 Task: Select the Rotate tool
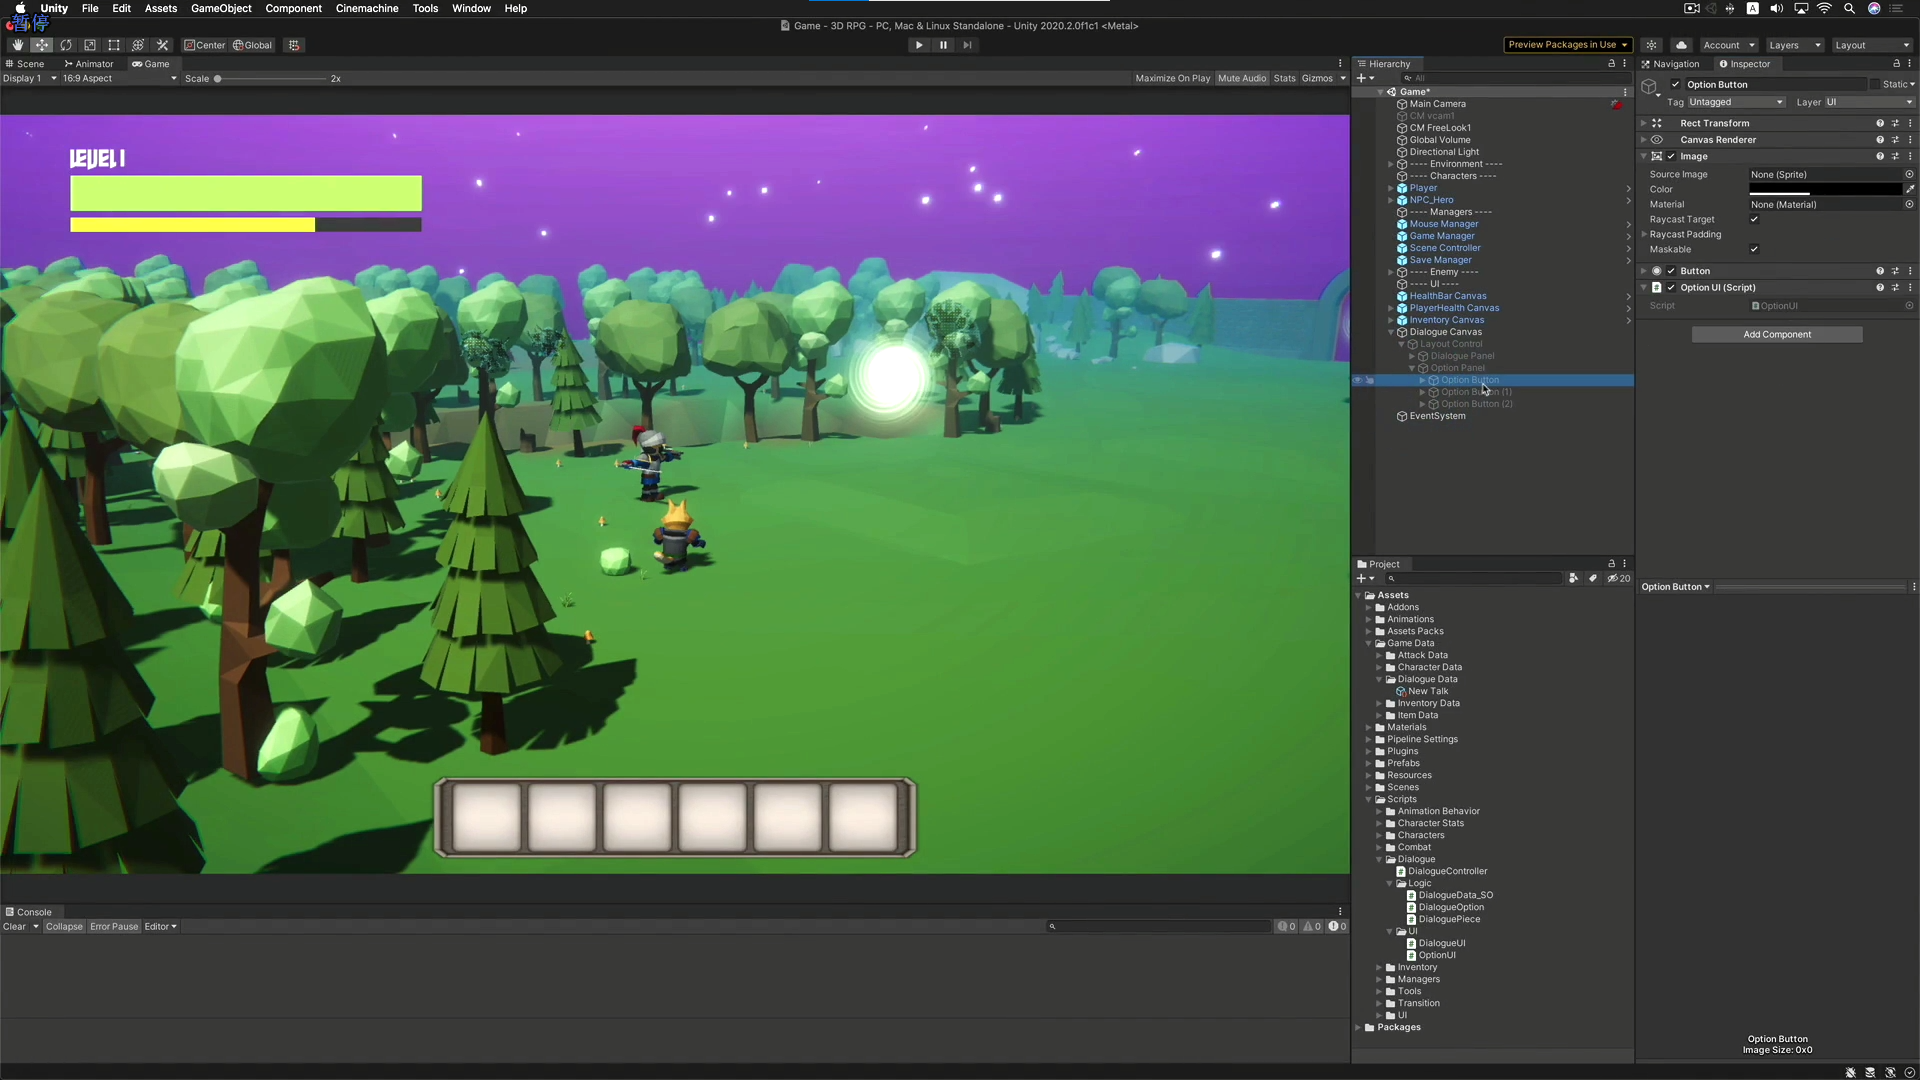coord(66,45)
